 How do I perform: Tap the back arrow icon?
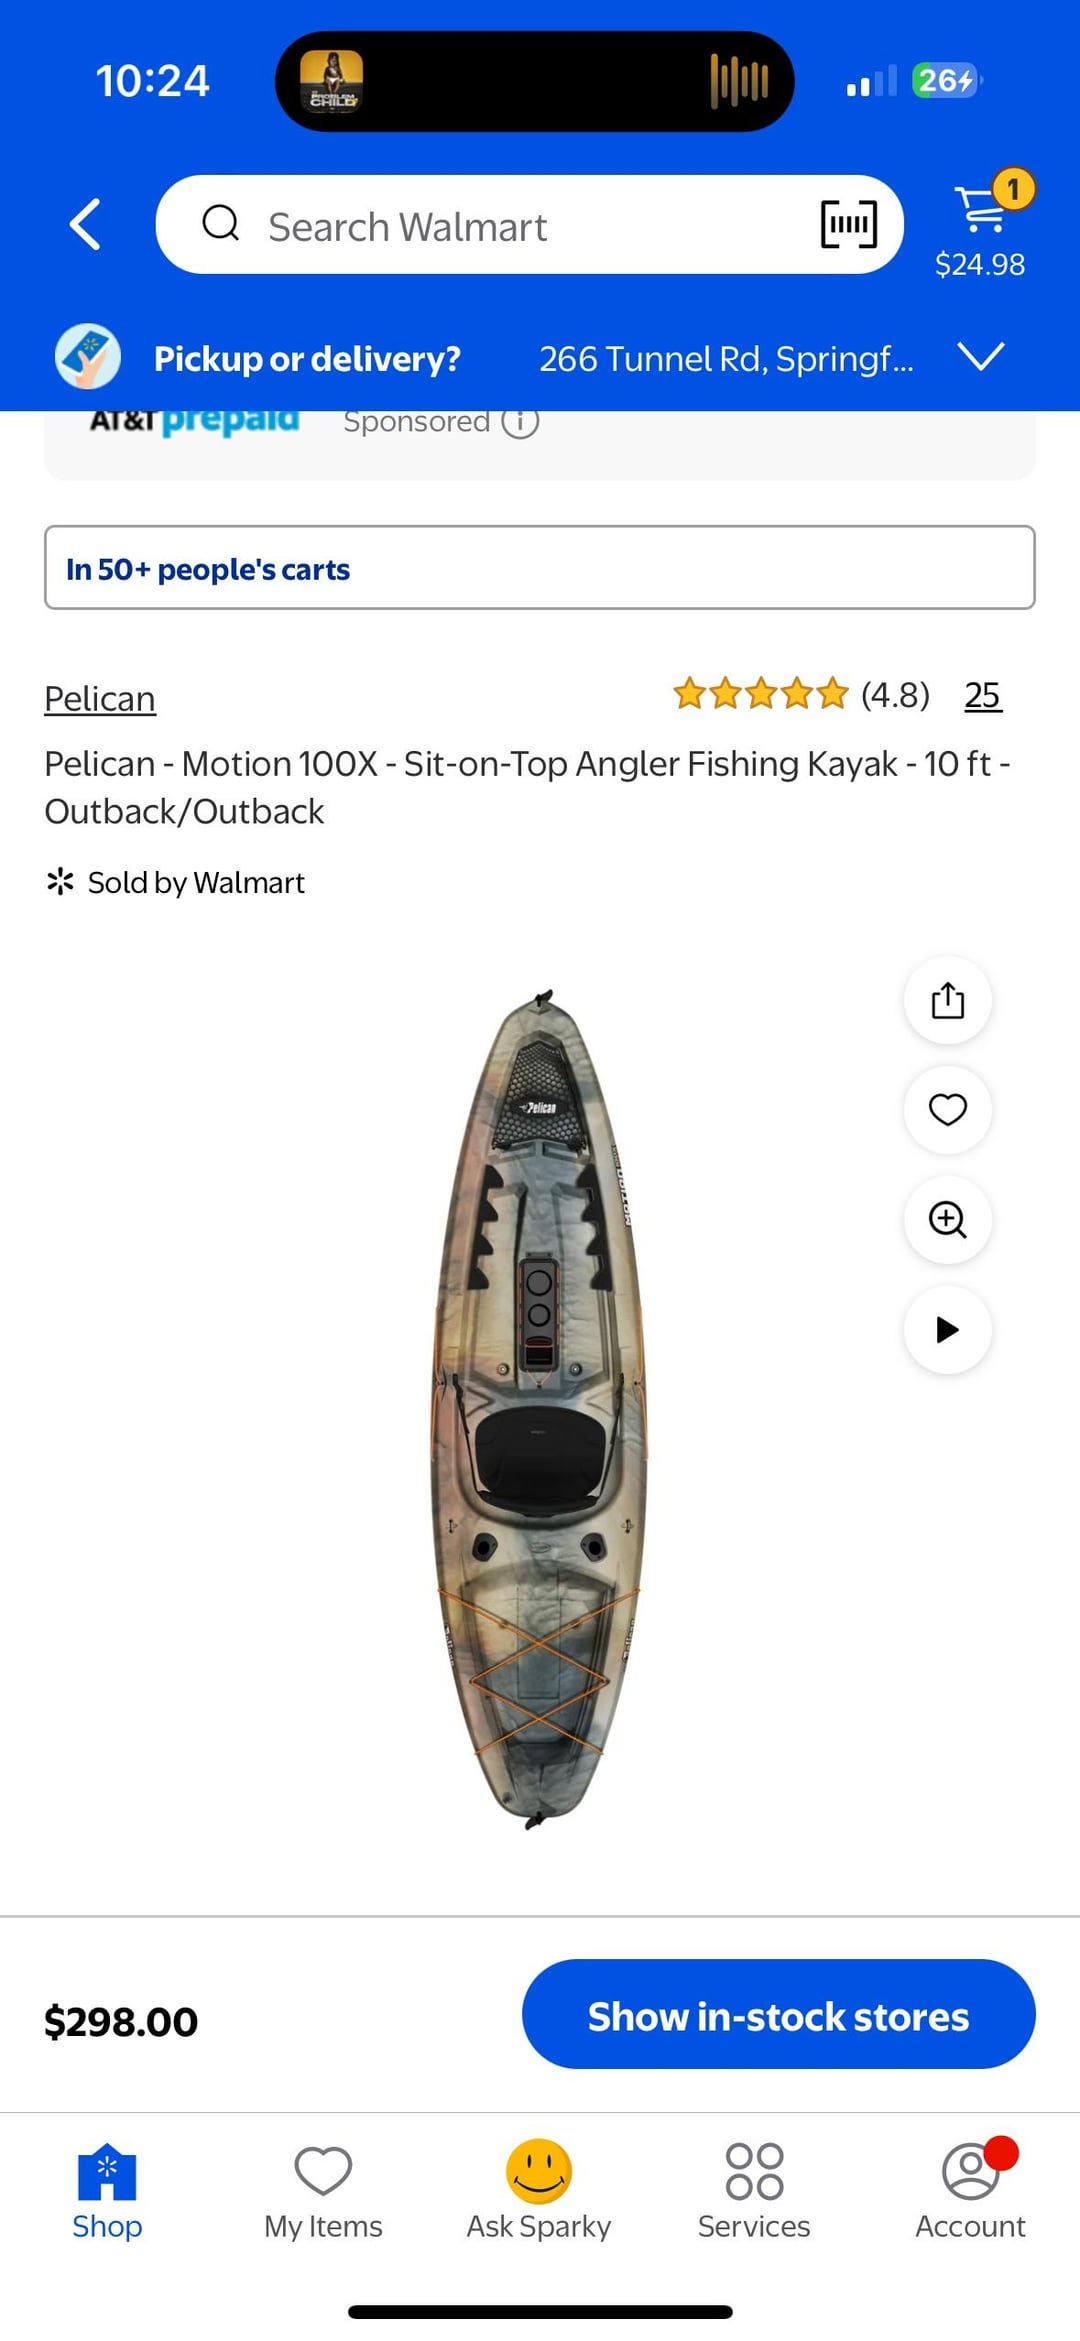[86, 224]
